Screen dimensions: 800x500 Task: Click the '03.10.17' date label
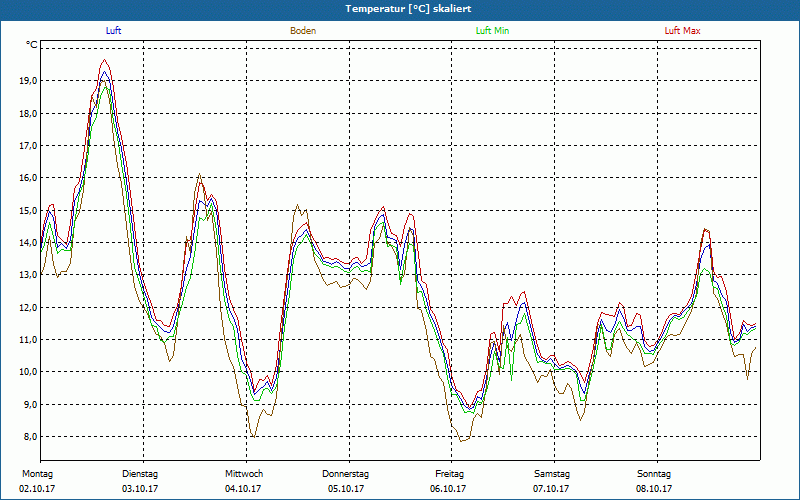click(140, 489)
